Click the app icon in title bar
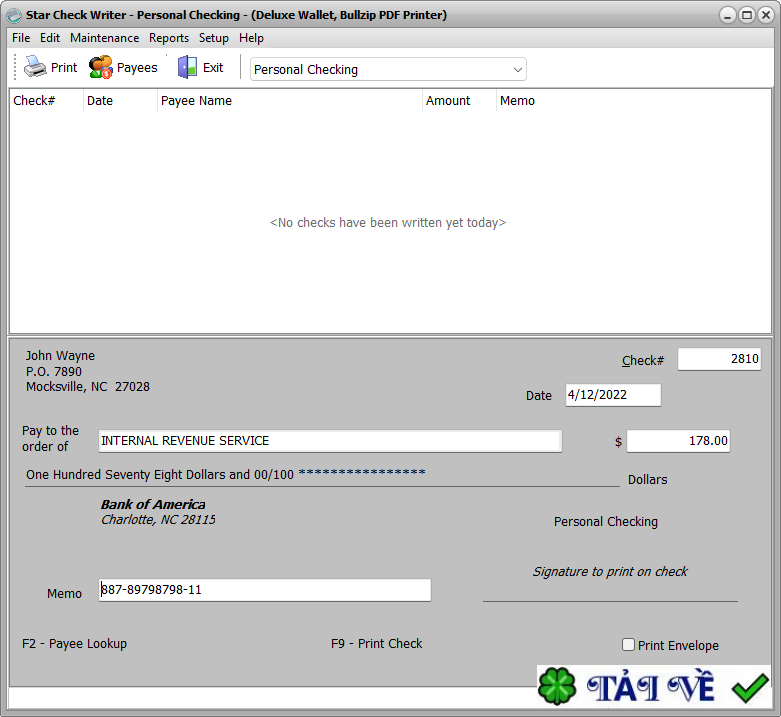 (14, 15)
